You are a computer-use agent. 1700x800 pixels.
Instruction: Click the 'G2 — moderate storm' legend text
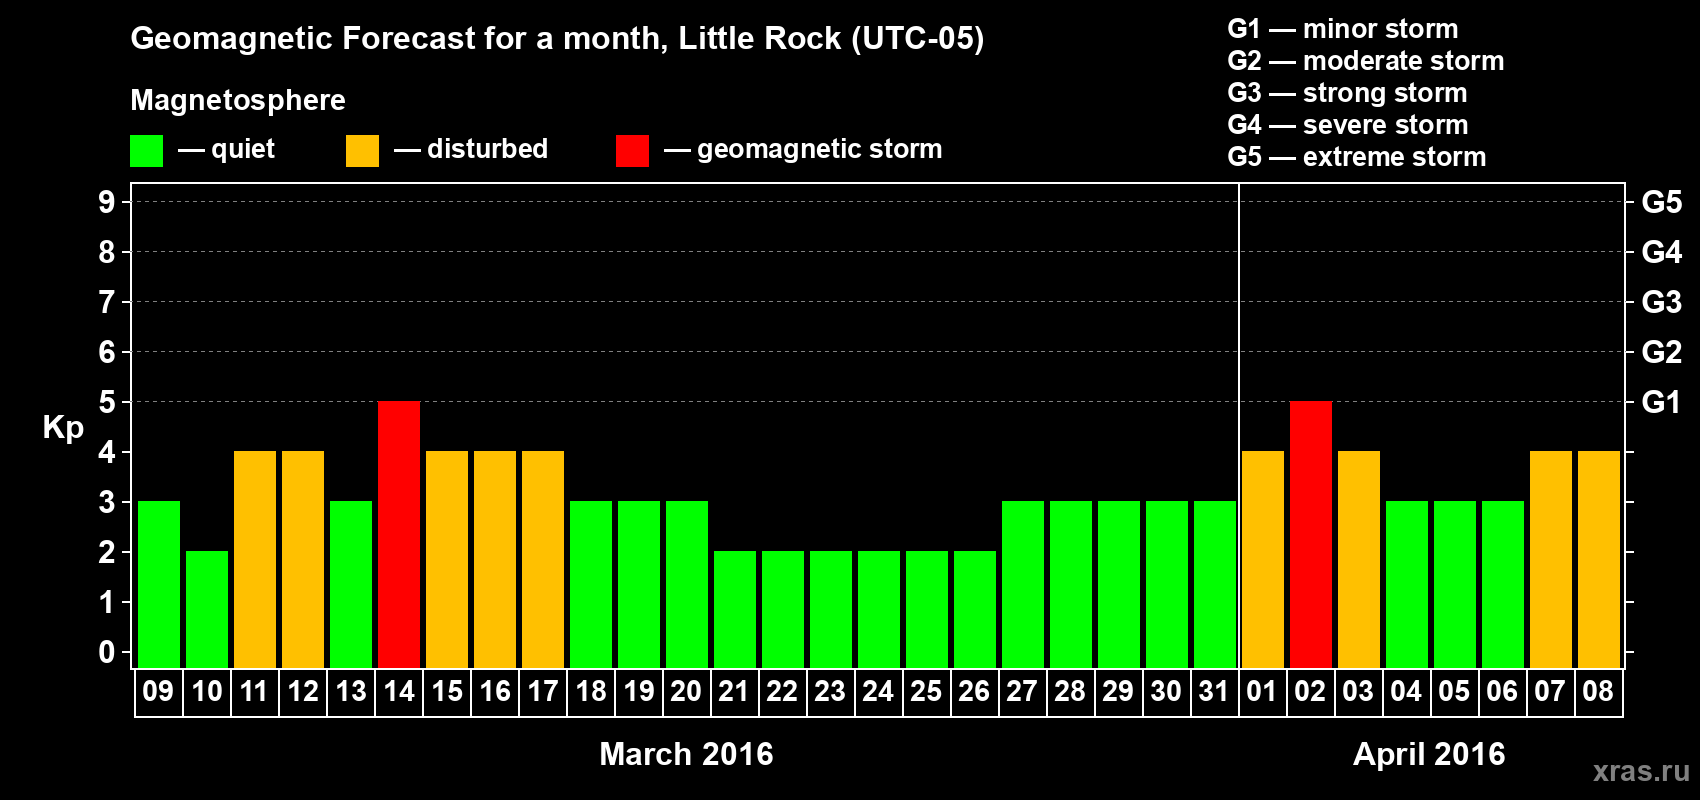1365,61
